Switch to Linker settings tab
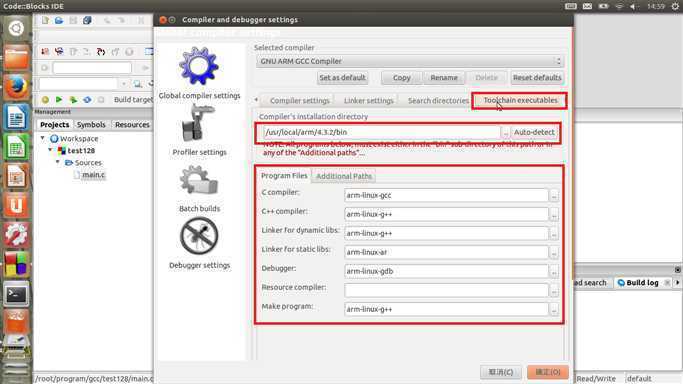This screenshot has height=384, width=683. point(369,101)
